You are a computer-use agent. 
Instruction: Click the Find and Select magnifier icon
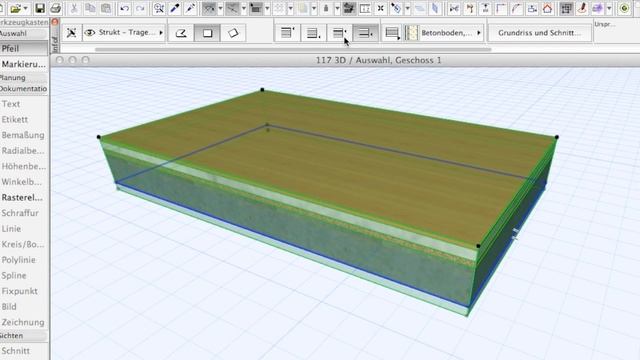(x=159, y=8)
